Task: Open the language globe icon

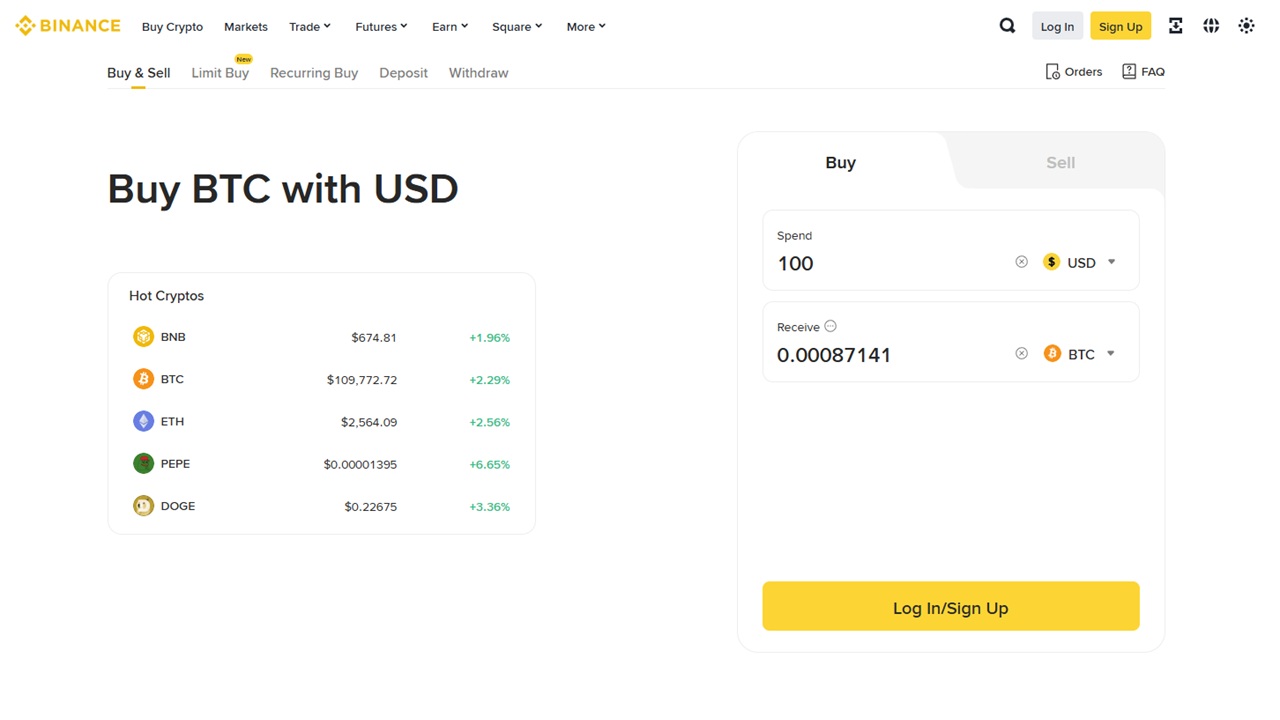Action: tap(1211, 26)
